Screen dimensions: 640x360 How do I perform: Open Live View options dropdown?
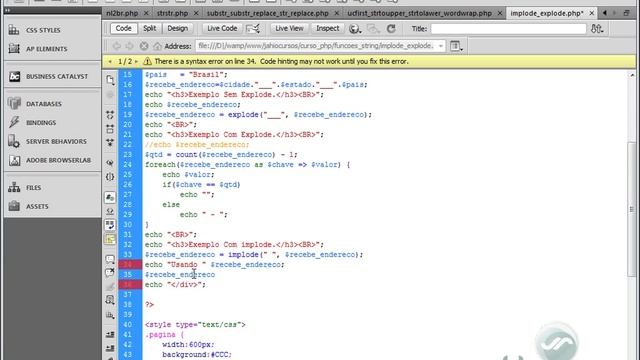tap(456, 46)
